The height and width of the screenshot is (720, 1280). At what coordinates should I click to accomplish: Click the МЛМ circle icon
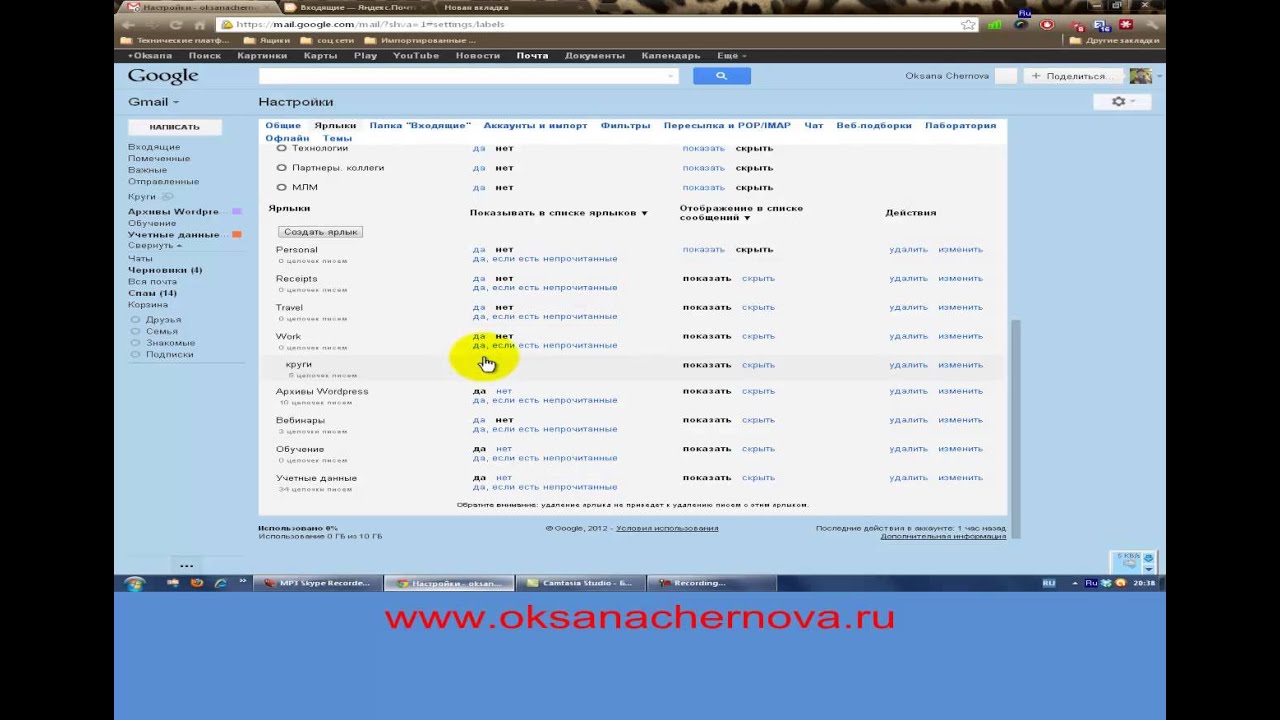pyautogui.click(x=281, y=187)
